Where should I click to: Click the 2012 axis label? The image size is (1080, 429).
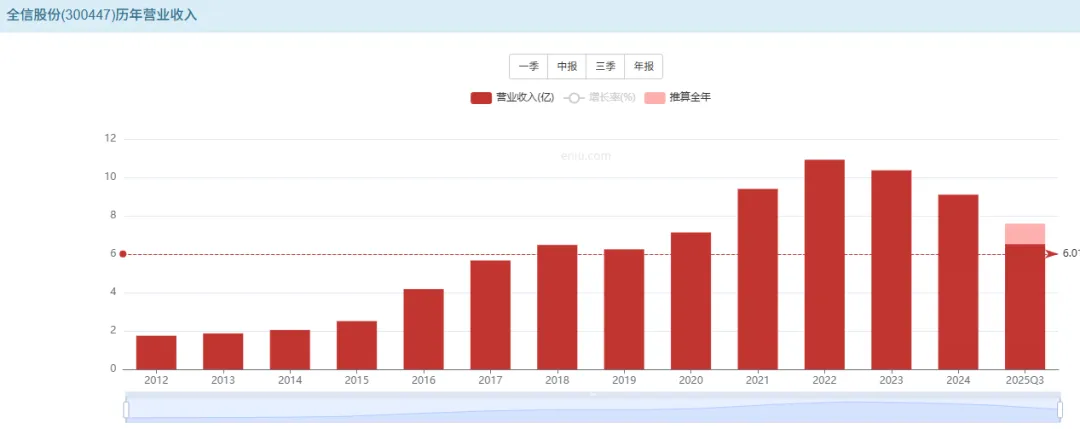pyautogui.click(x=156, y=379)
